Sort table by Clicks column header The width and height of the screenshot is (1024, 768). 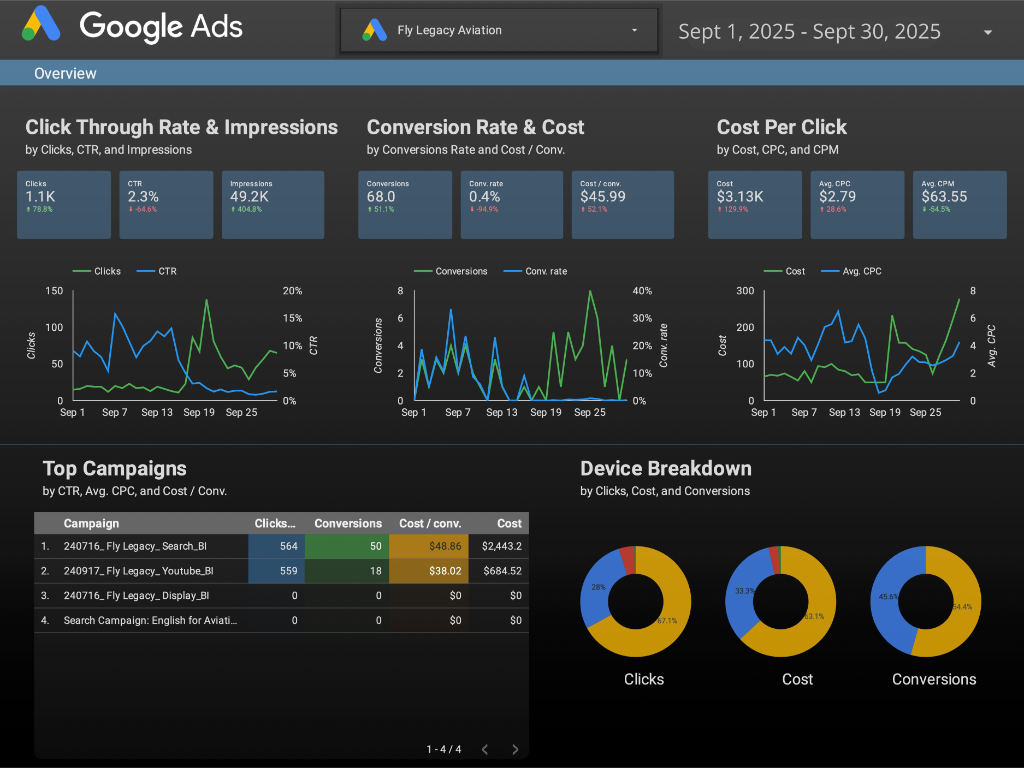(274, 523)
